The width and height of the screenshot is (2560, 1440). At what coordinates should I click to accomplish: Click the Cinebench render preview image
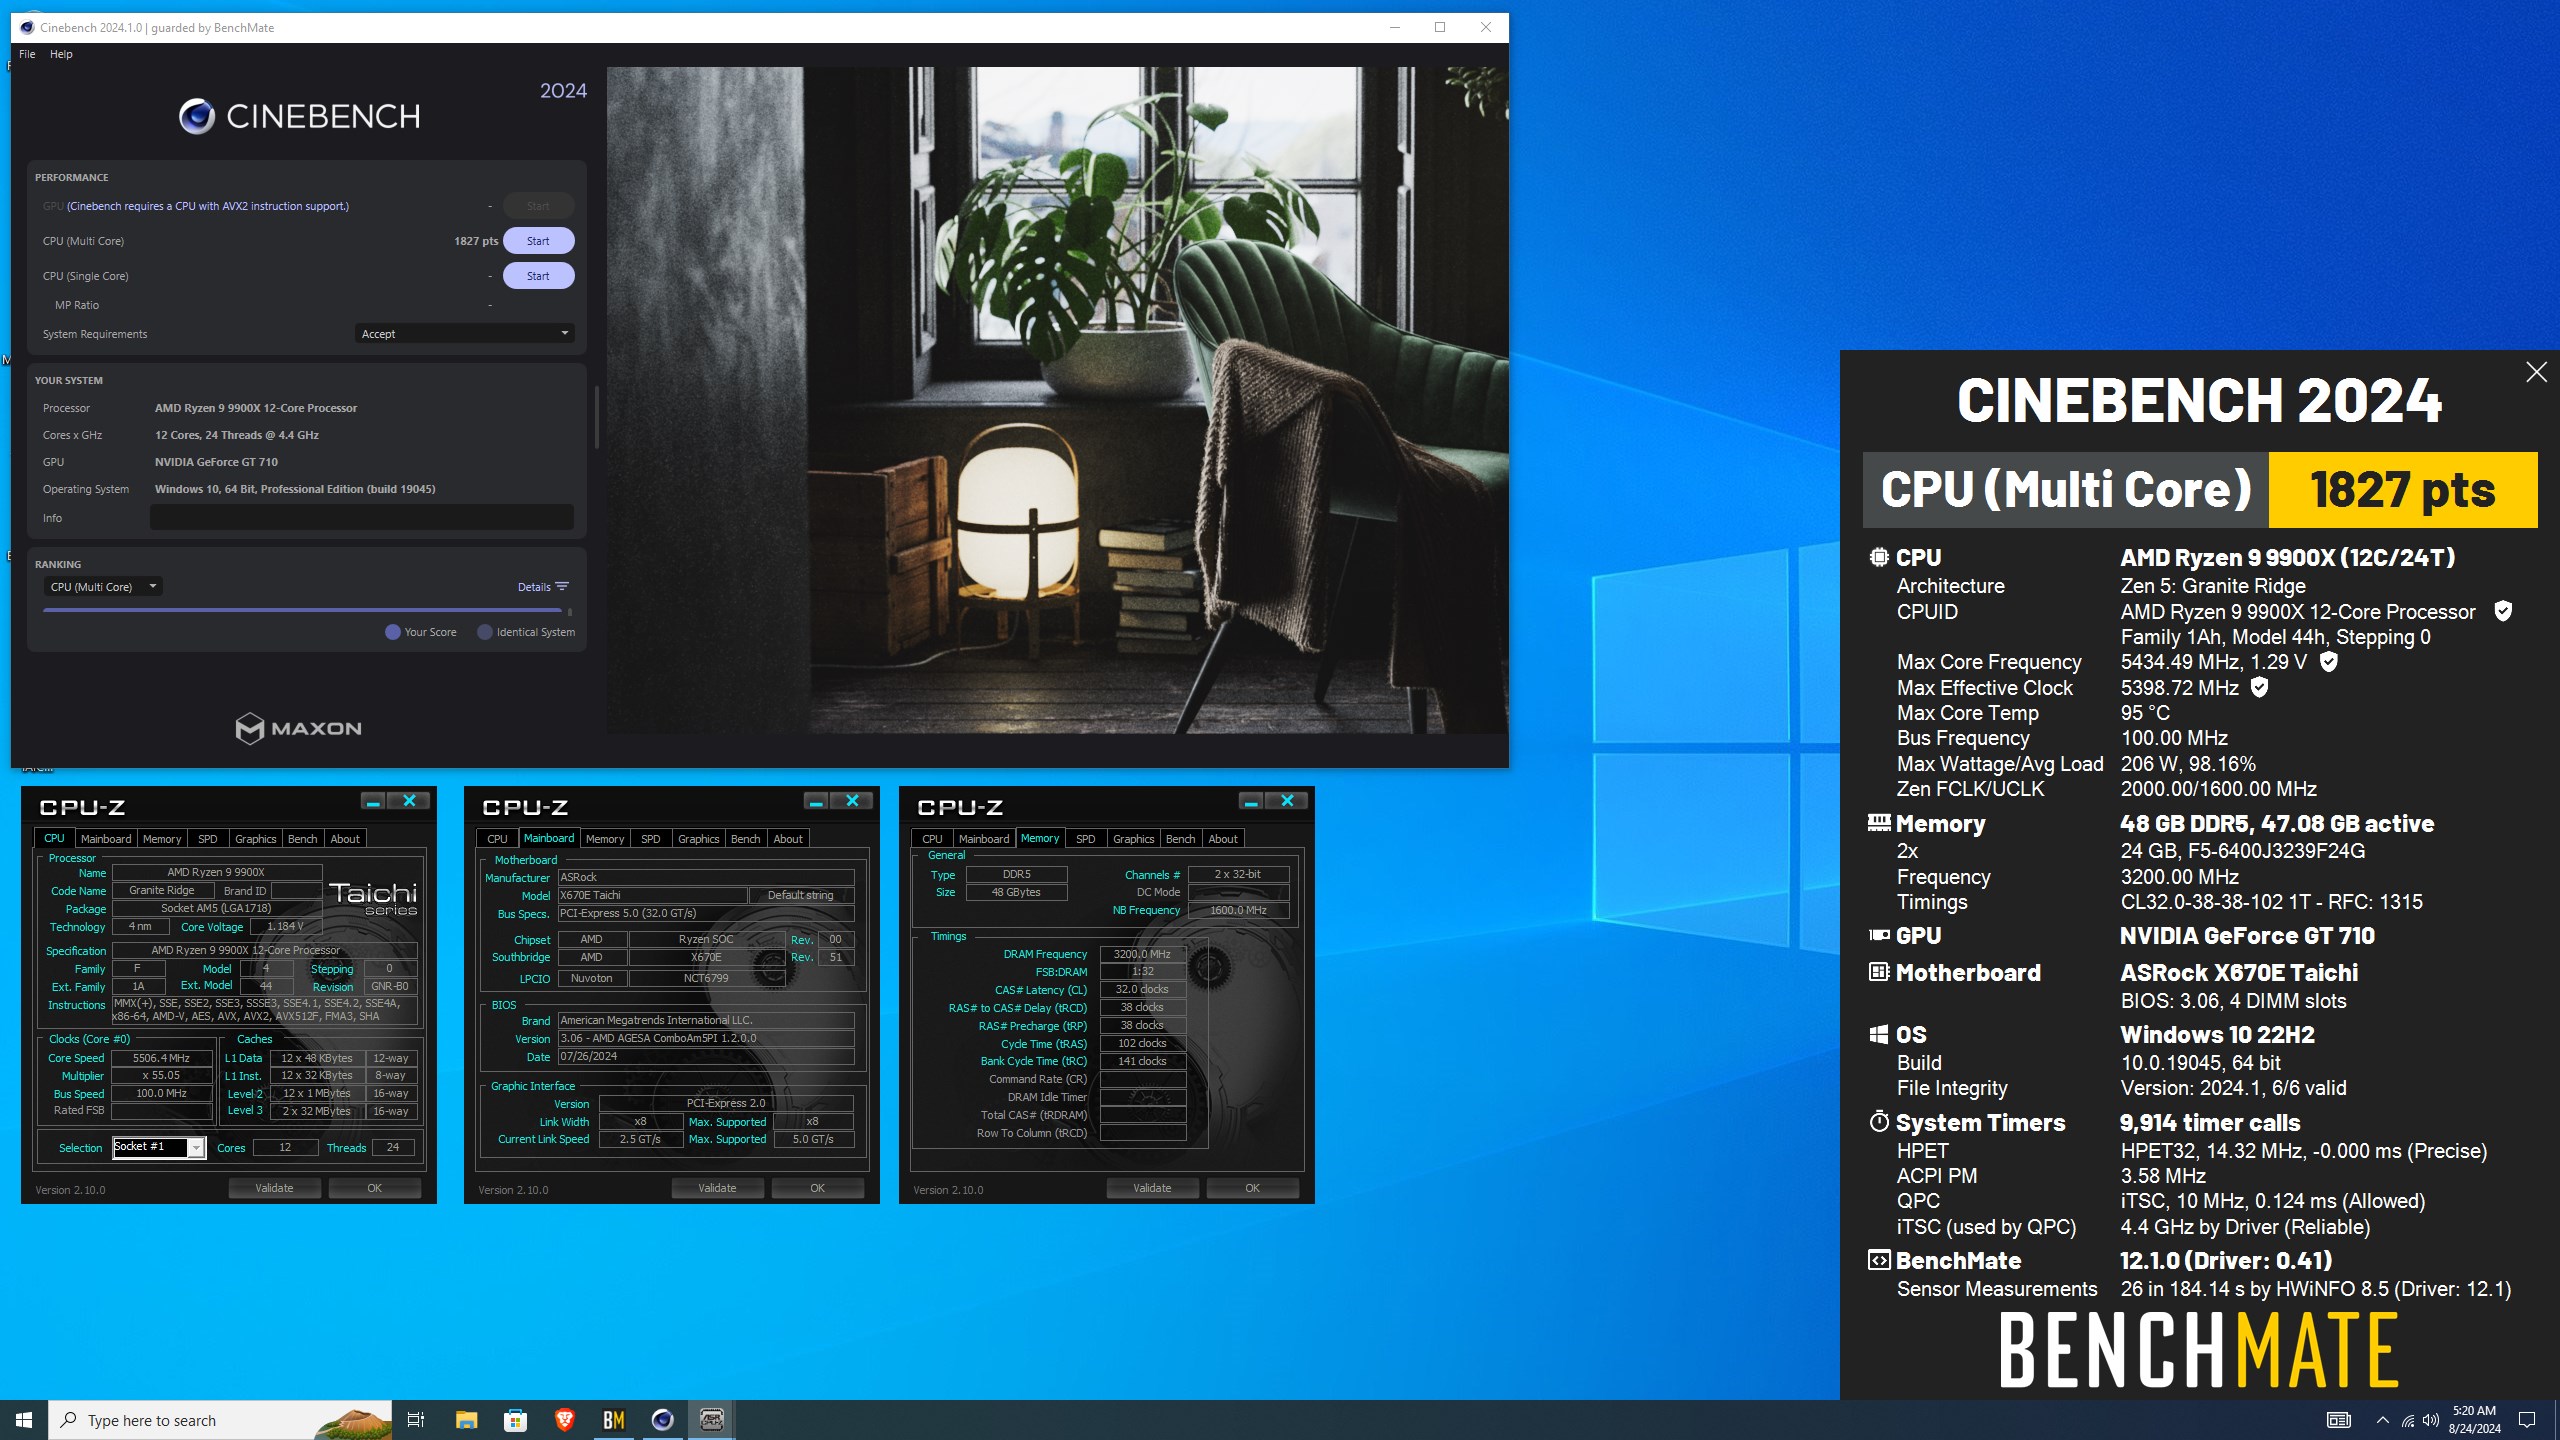coord(1056,400)
